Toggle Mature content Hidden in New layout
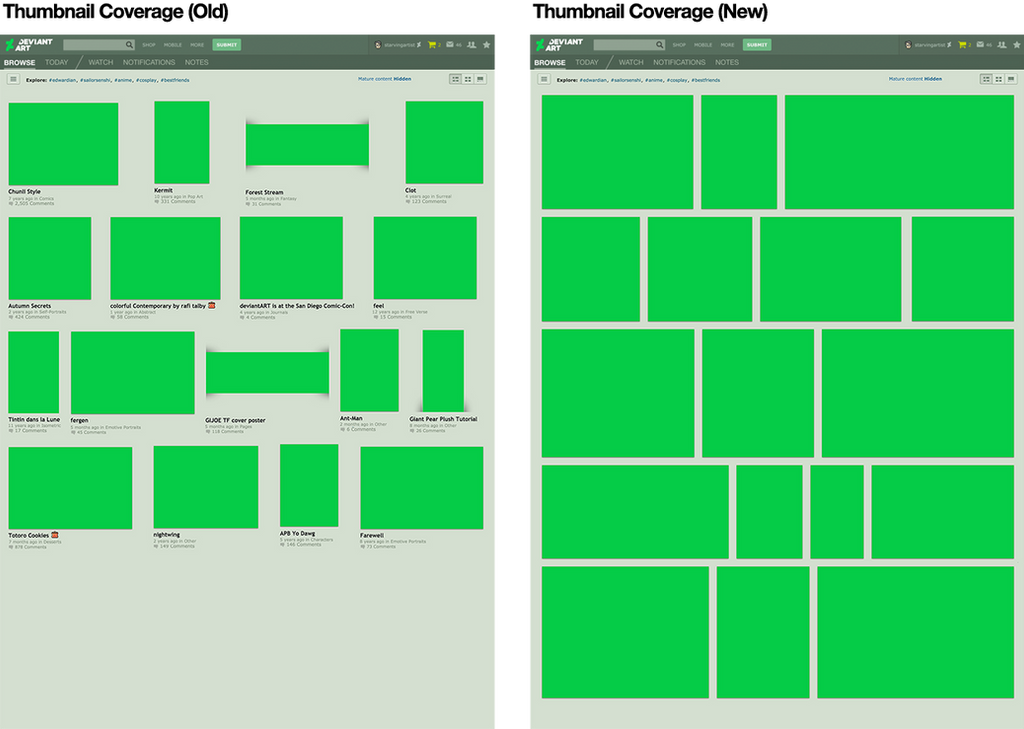The width and height of the screenshot is (1024, 729). 915,78
